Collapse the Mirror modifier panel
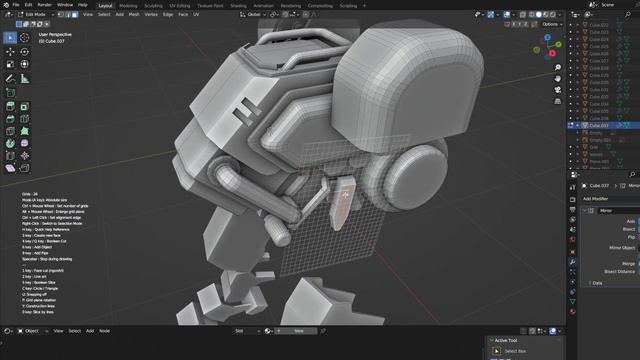Viewport: 640px width, 360px height. click(x=584, y=211)
